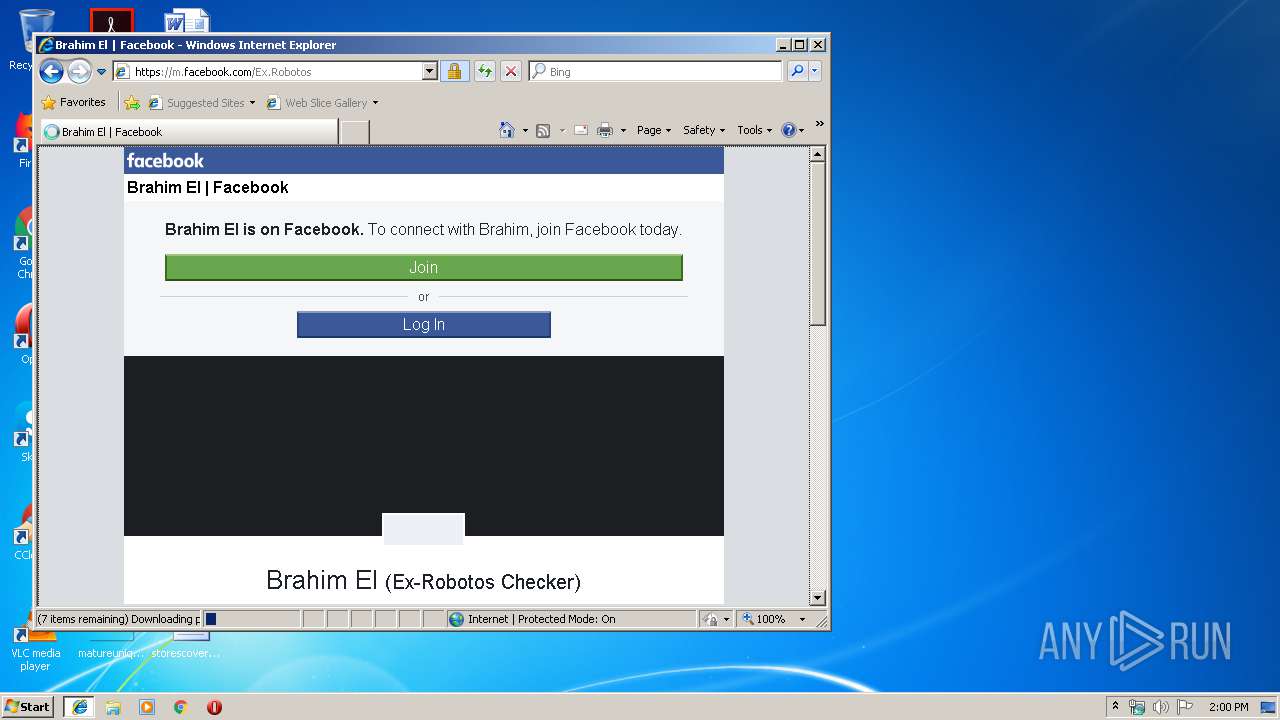Viewport: 1280px width, 720px height.
Task: Click the search magnifier button
Action: tap(797, 72)
